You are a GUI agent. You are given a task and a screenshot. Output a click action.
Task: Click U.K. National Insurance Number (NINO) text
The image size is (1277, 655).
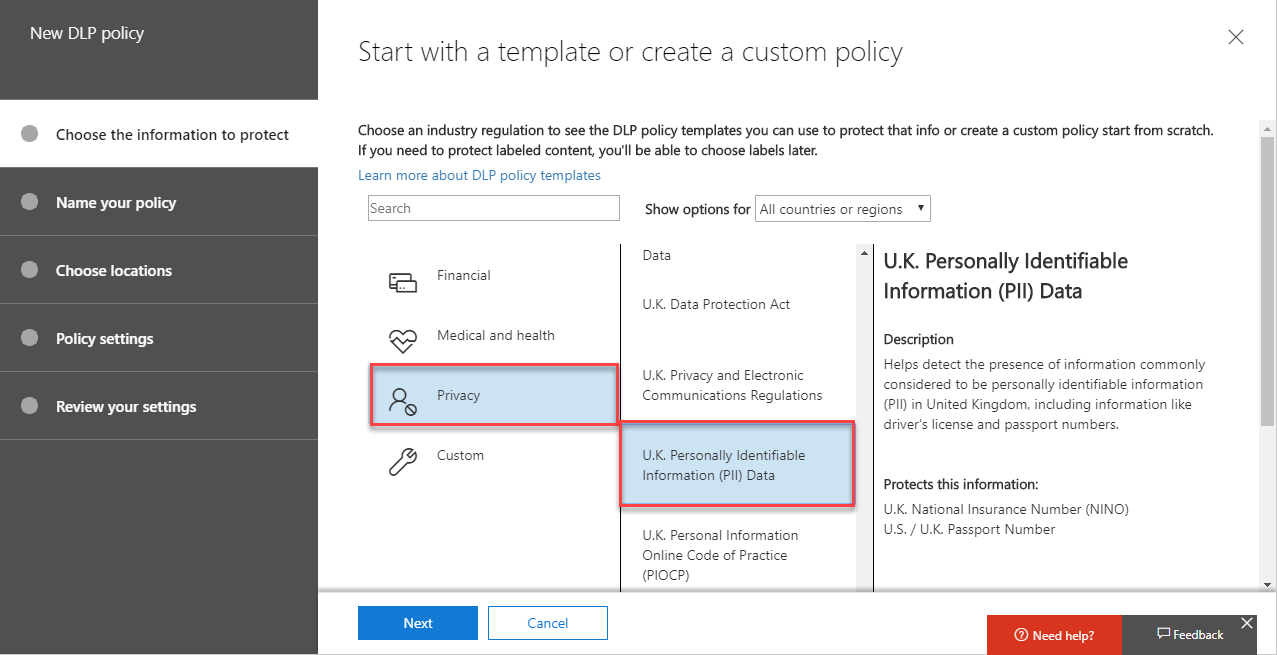[1006, 509]
